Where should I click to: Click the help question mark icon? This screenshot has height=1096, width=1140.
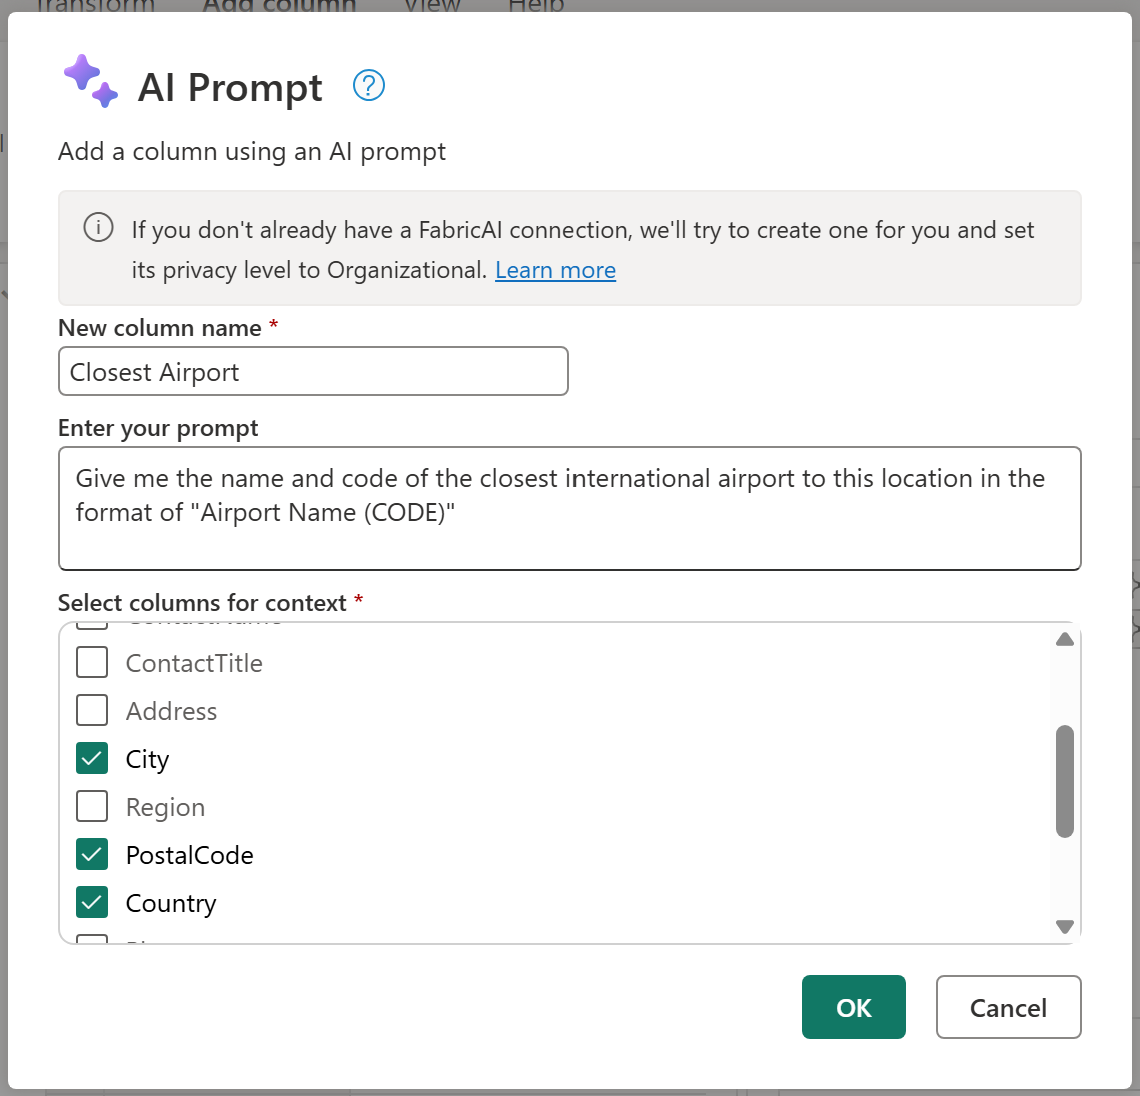pyautogui.click(x=369, y=86)
